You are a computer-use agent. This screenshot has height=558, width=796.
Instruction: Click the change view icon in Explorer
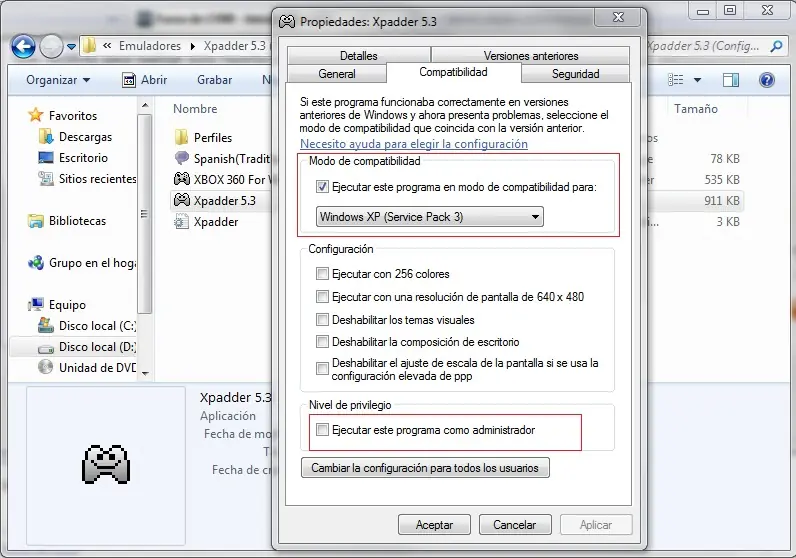(675, 80)
